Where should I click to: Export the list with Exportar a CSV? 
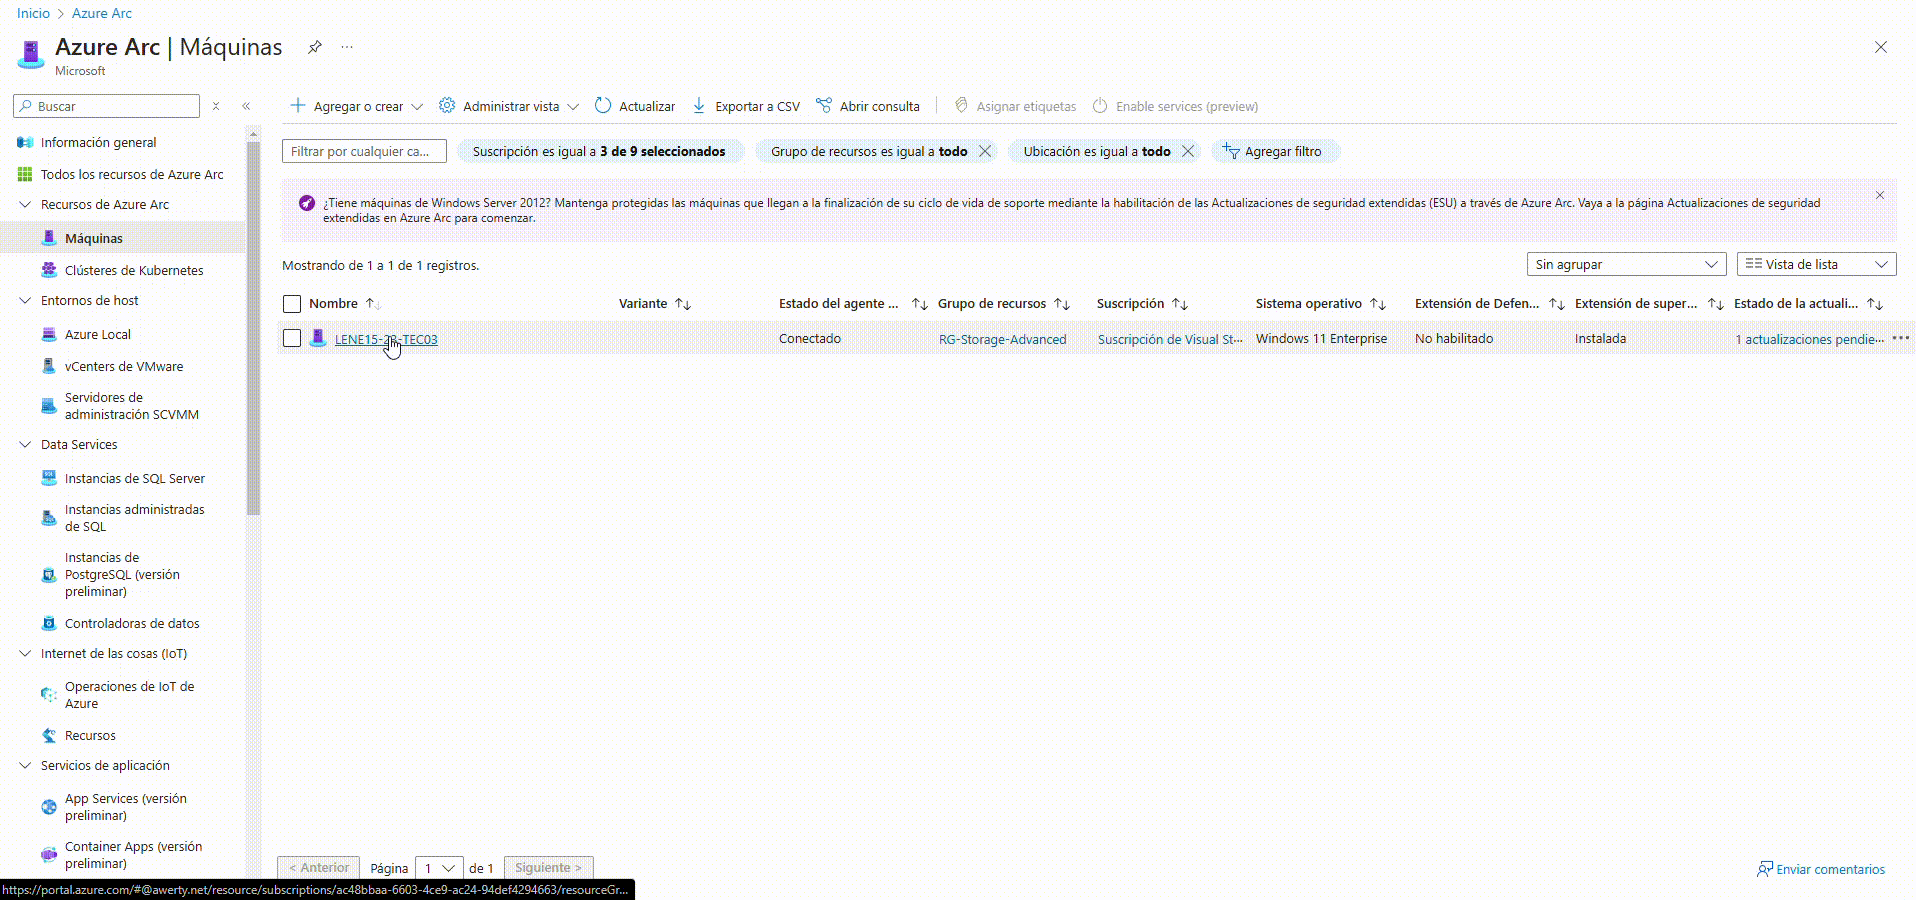746,106
